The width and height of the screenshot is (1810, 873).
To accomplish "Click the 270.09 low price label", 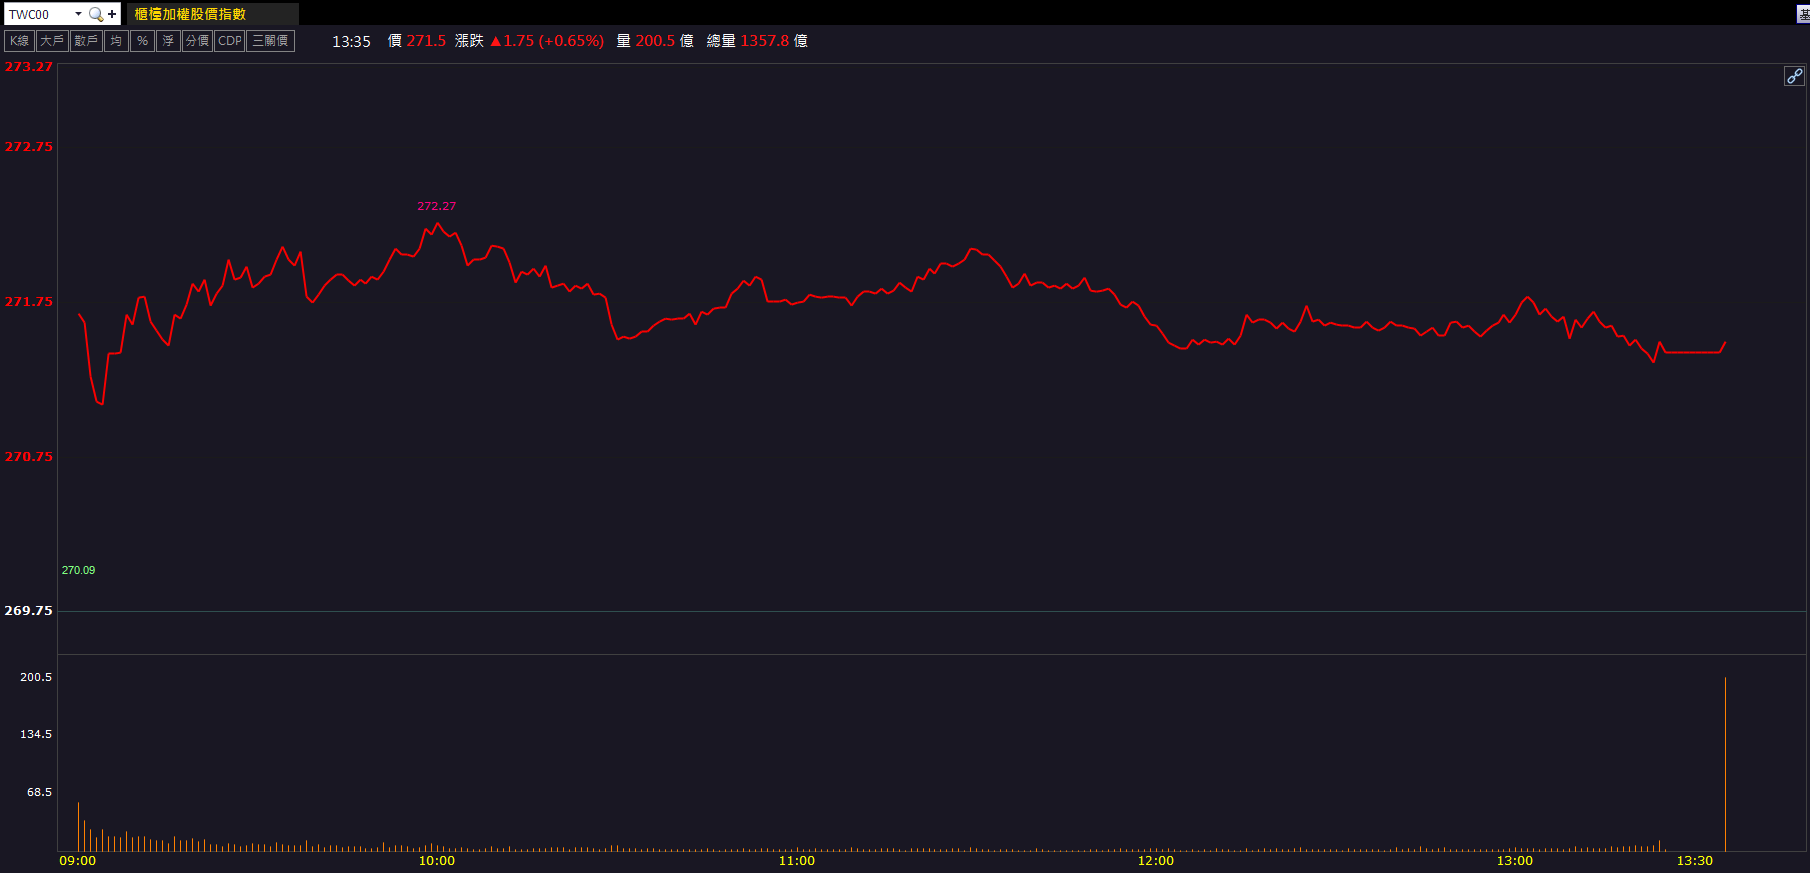I will pyautogui.click(x=78, y=570).
